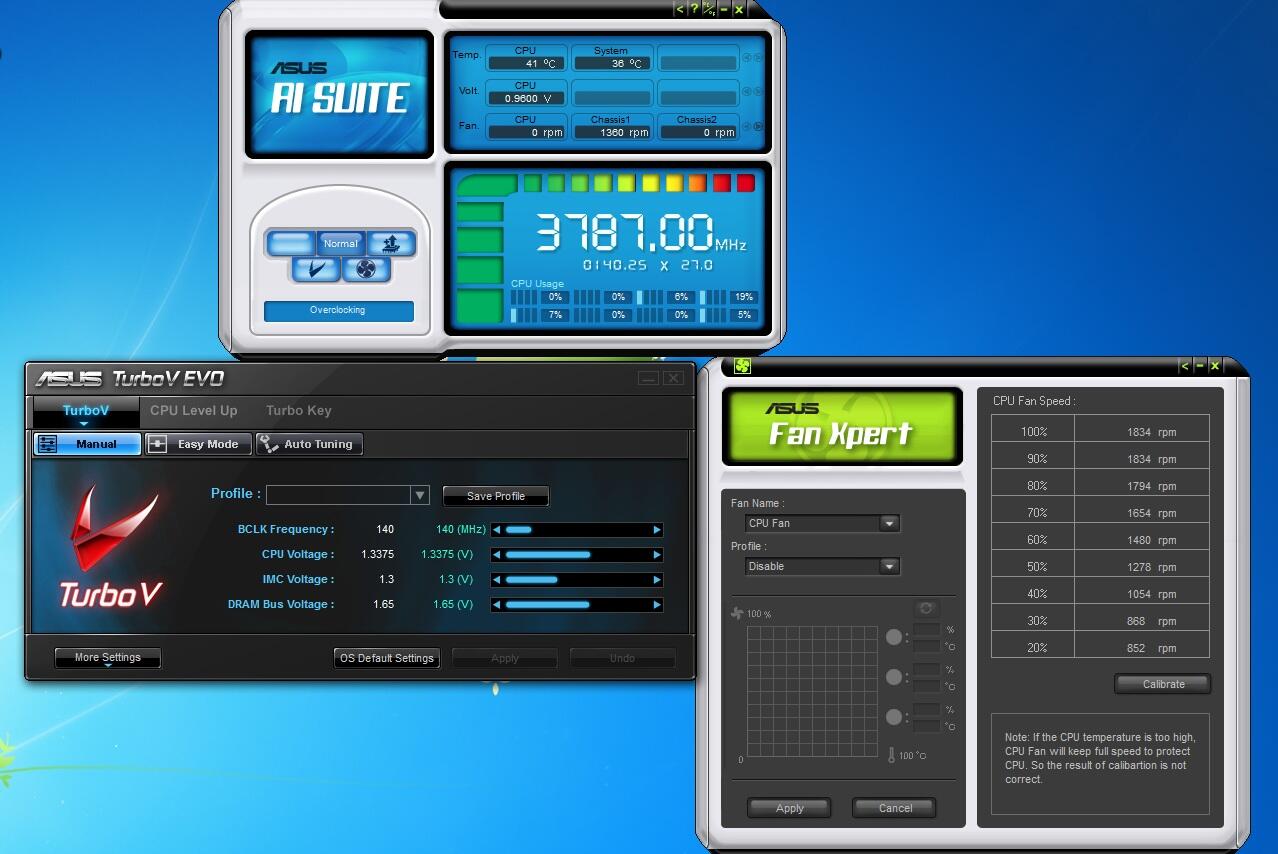Image resolution: width=1278 pixels, height=854 pixels.
Task: Decrease IMC Voltage with left arrow
Action: click(496, 579)
